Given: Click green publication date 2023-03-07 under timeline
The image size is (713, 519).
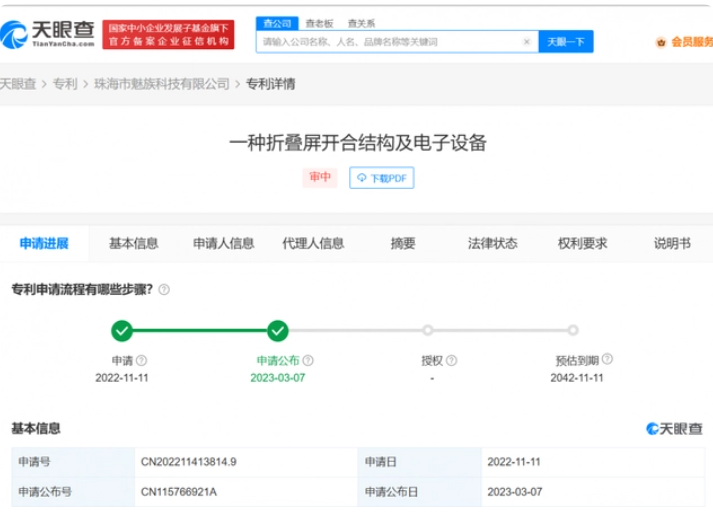Looking at the screenshot, I should click(278, 378).
